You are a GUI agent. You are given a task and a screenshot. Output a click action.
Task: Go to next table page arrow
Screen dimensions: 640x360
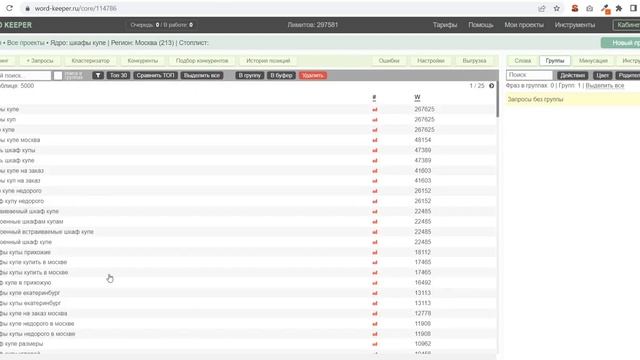point(491,86)
